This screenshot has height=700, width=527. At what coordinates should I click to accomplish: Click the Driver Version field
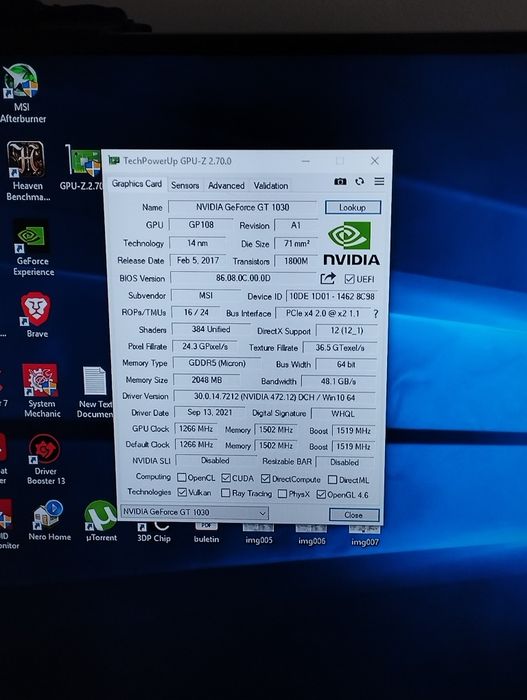tap(275, 396)
